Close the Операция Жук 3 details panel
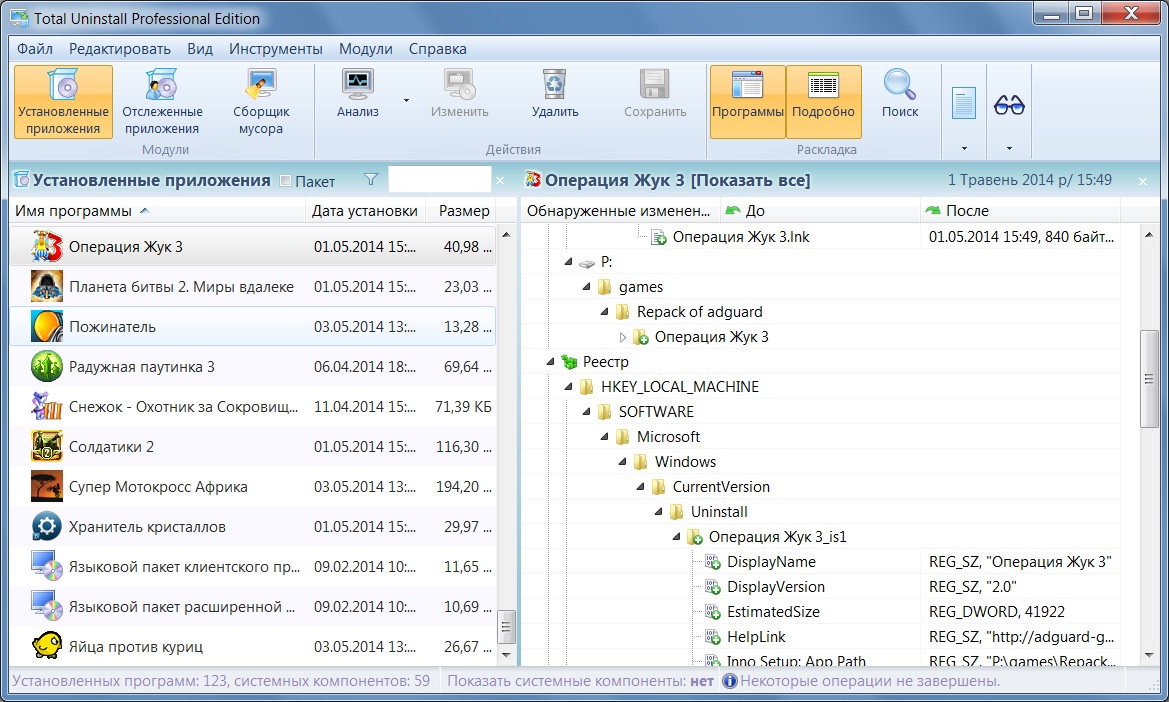1169x702 pixels. [x=1143, y=181]
